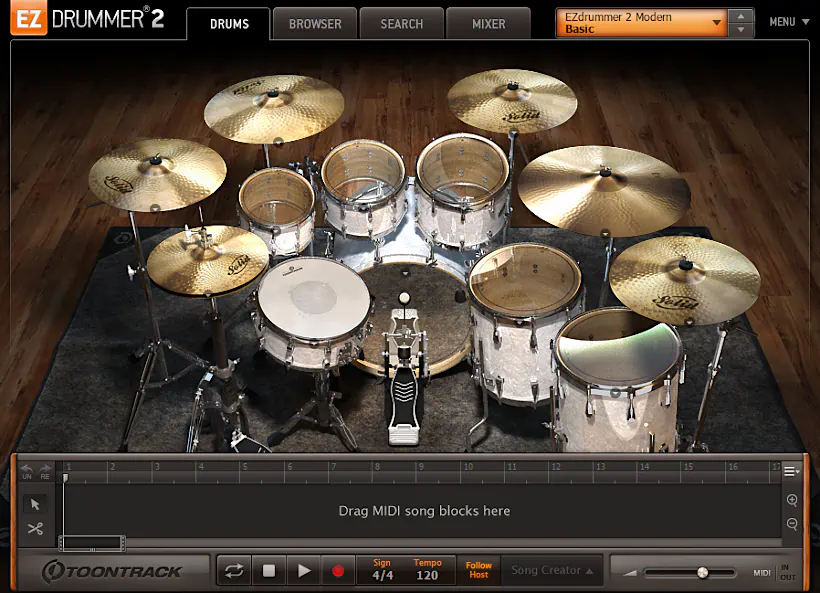Image resolution: width=820 pixels, height=593 pixels.
Task: Open the MIXER tab
Action: (488, 24)
